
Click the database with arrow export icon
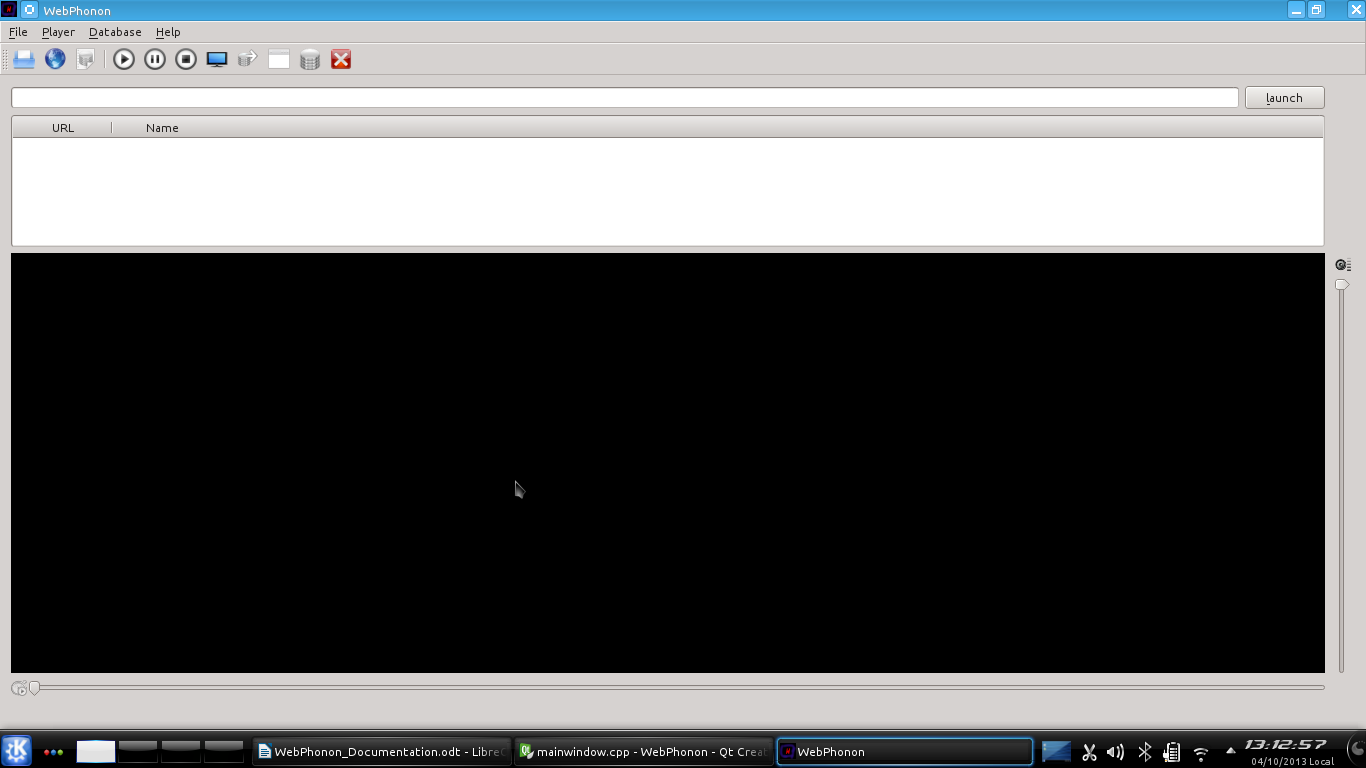pos(248,60)
